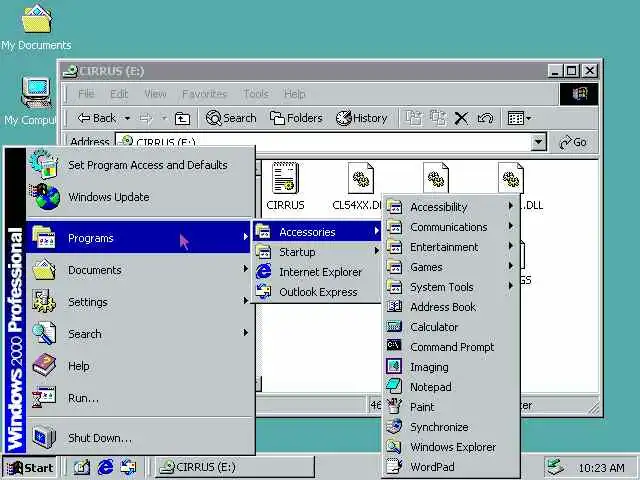Select Synchronize in Accessories menu
The height and width of the screenshot is (480, 640).
click(451, 427)
